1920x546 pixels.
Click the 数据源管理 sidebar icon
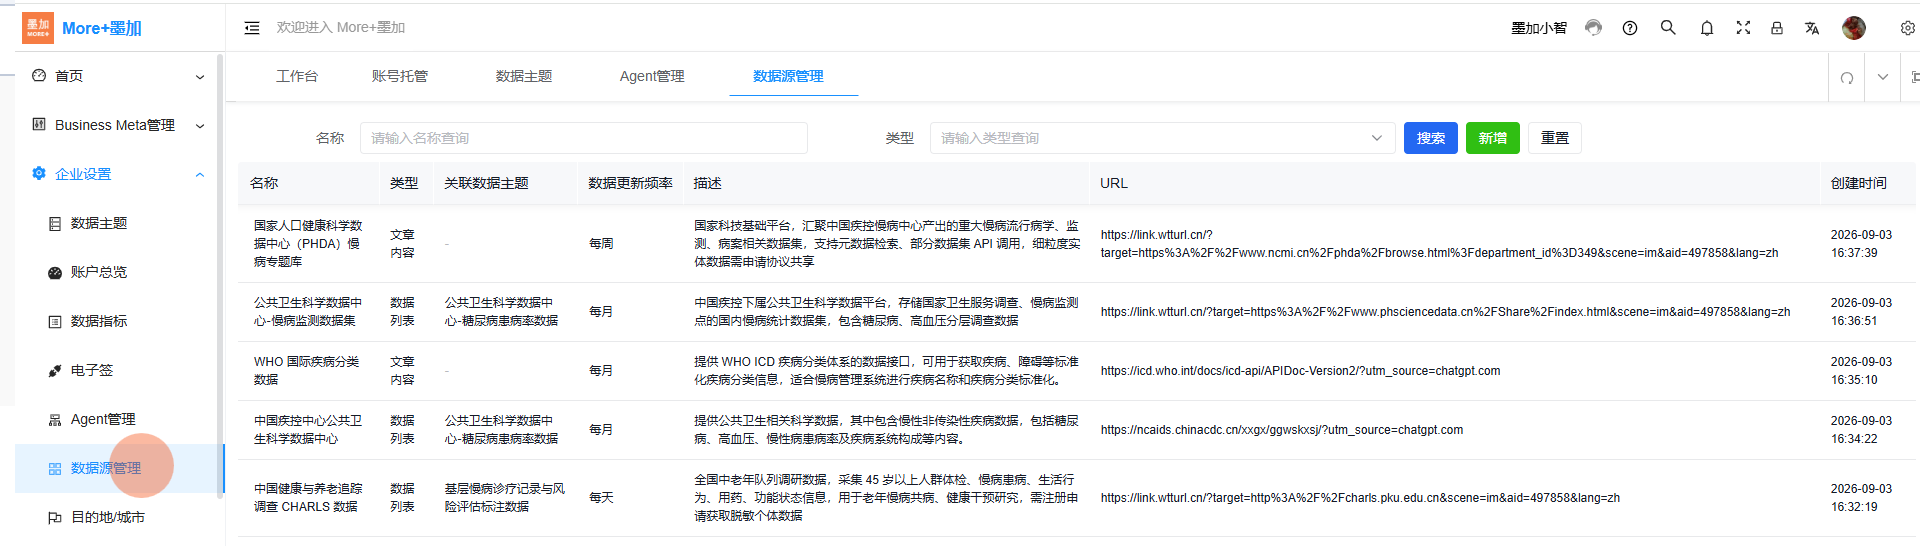[55, 468]
